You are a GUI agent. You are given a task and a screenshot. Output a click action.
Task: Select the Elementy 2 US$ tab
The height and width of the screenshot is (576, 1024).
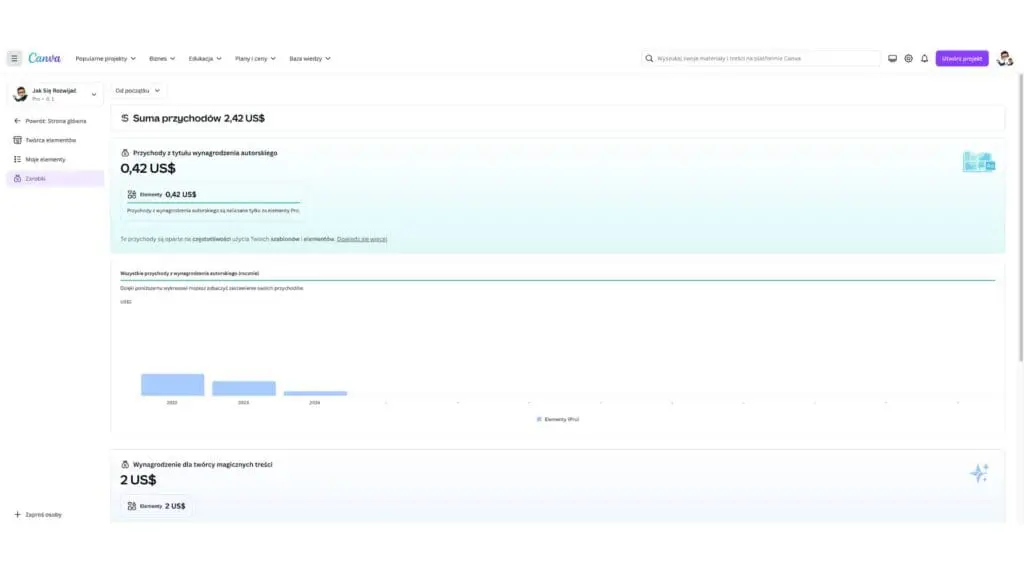(157, 506)
